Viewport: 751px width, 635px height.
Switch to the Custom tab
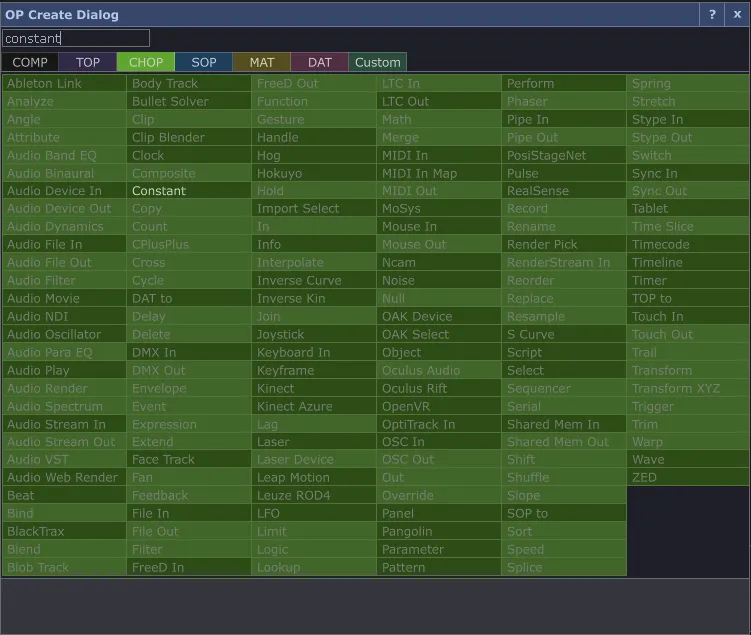click(377, 62)
